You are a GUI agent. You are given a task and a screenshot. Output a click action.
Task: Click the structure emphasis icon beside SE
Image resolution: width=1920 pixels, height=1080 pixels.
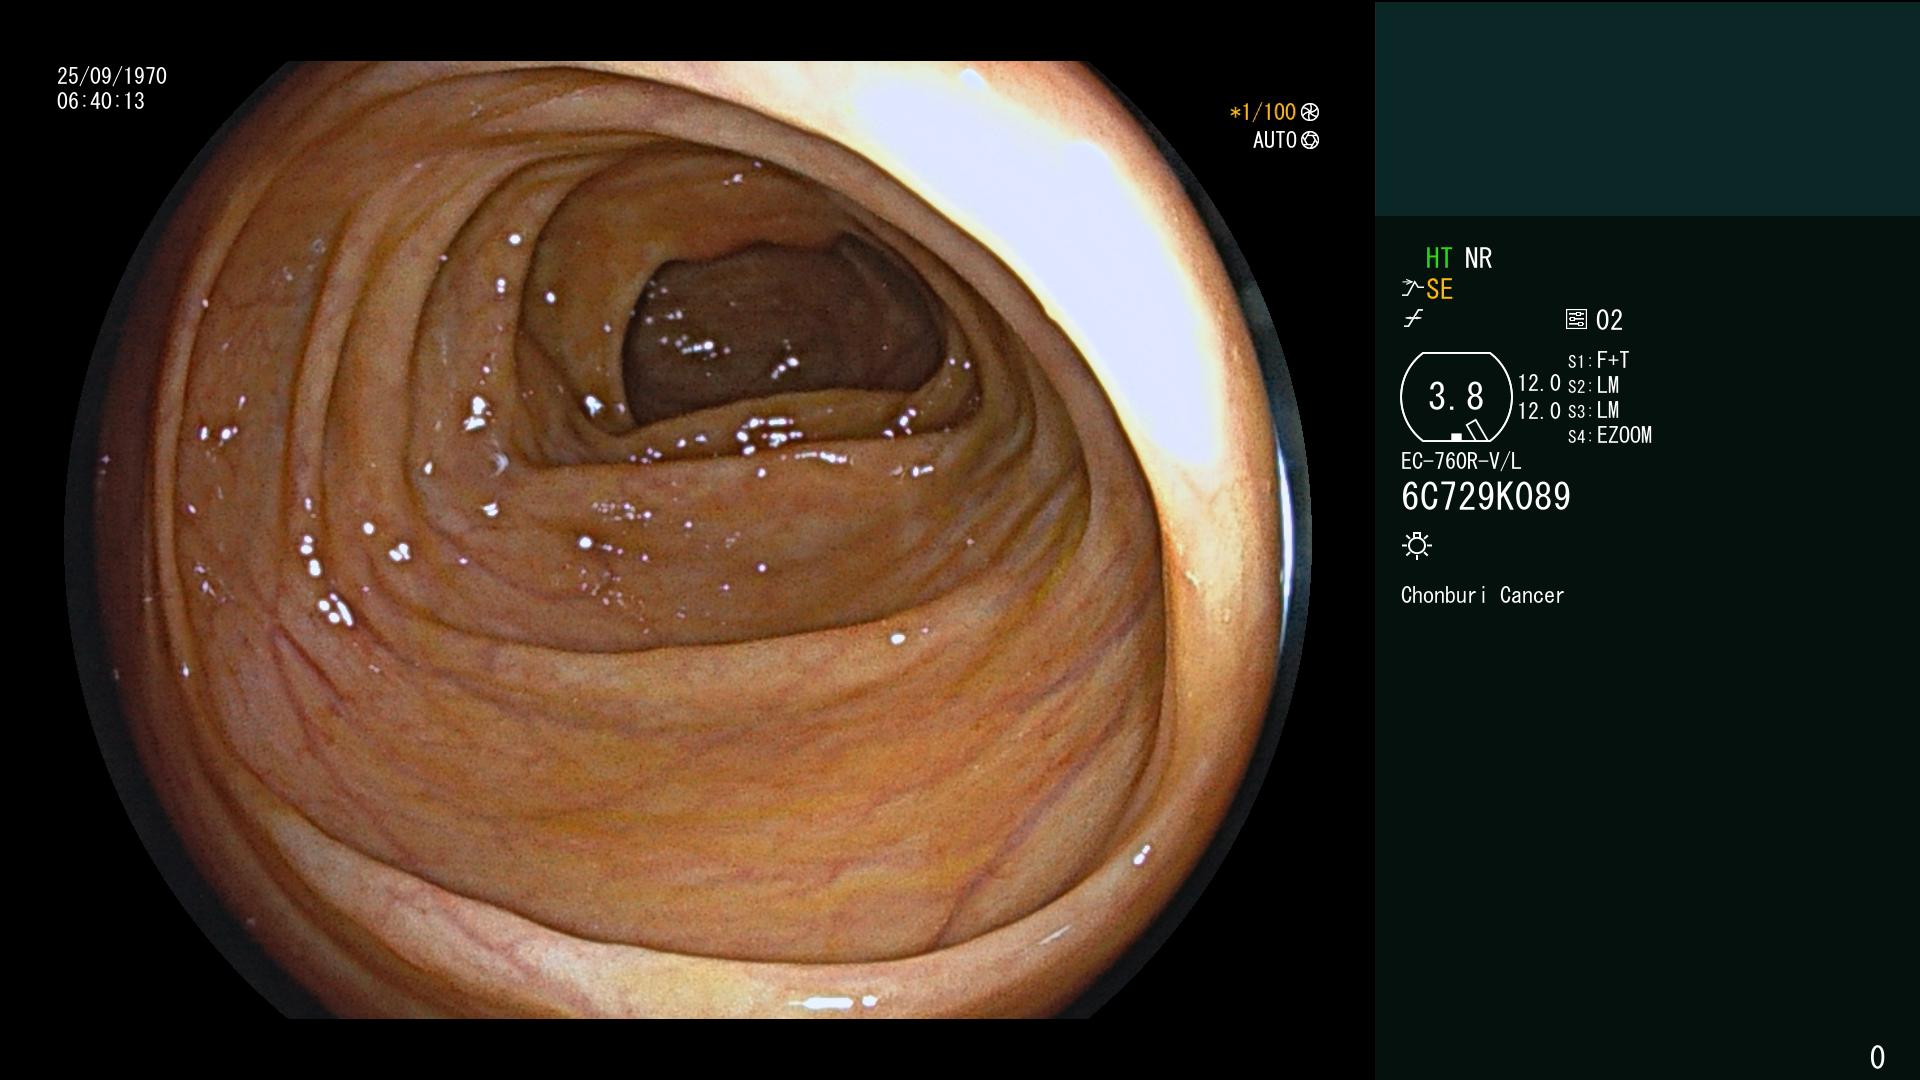[x=1412, y=289]
